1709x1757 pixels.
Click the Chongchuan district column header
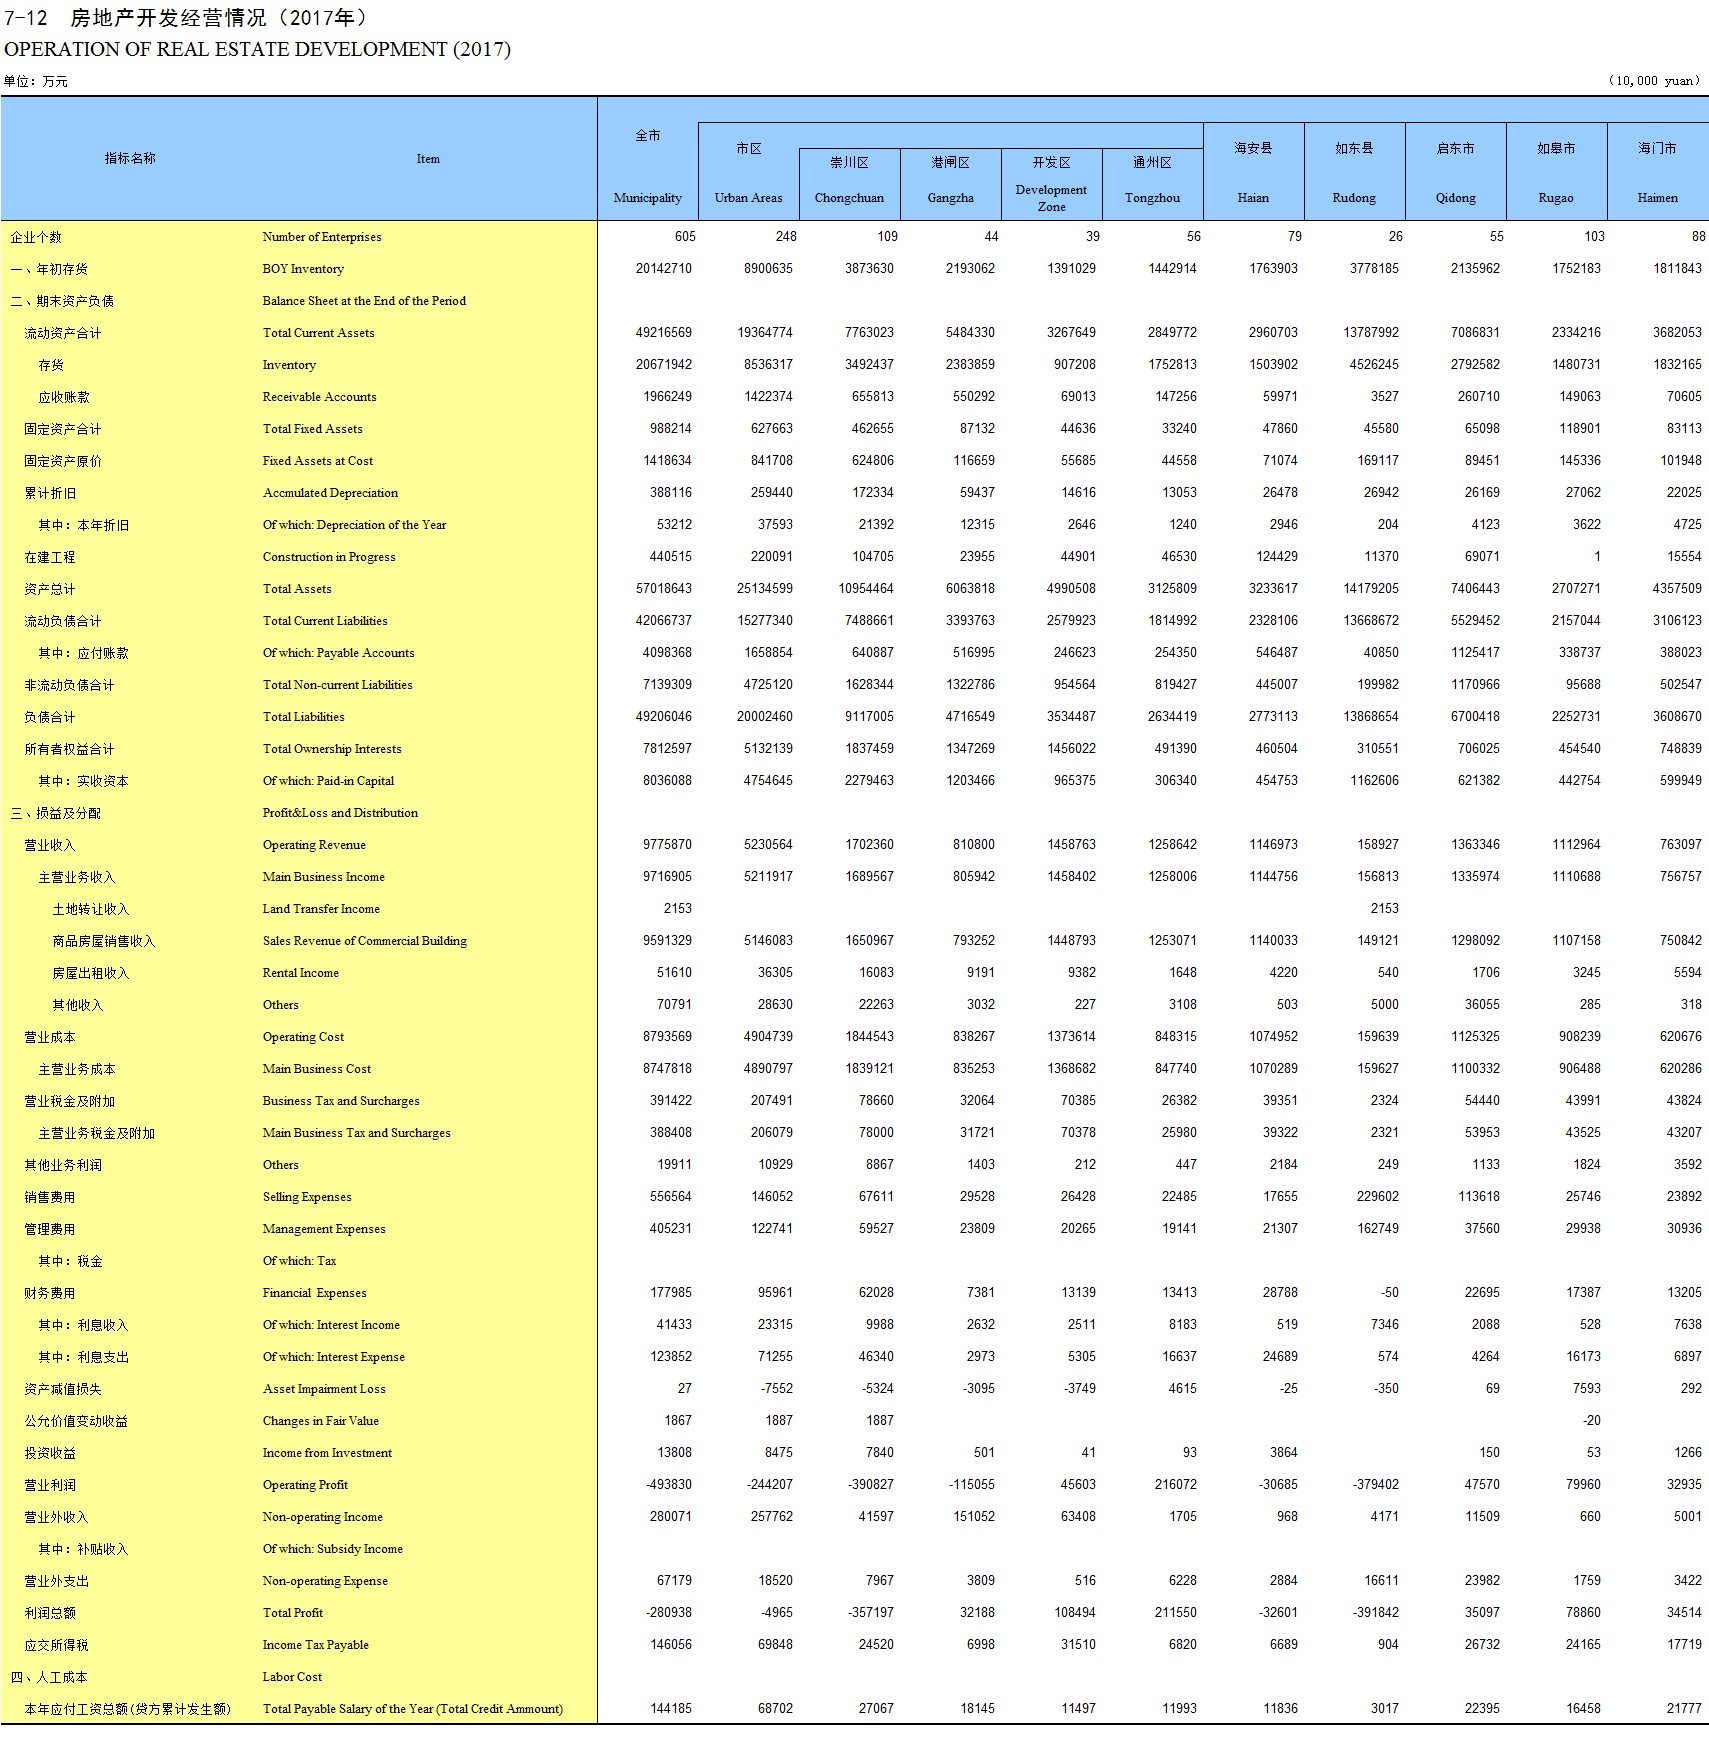click(849, 197)
